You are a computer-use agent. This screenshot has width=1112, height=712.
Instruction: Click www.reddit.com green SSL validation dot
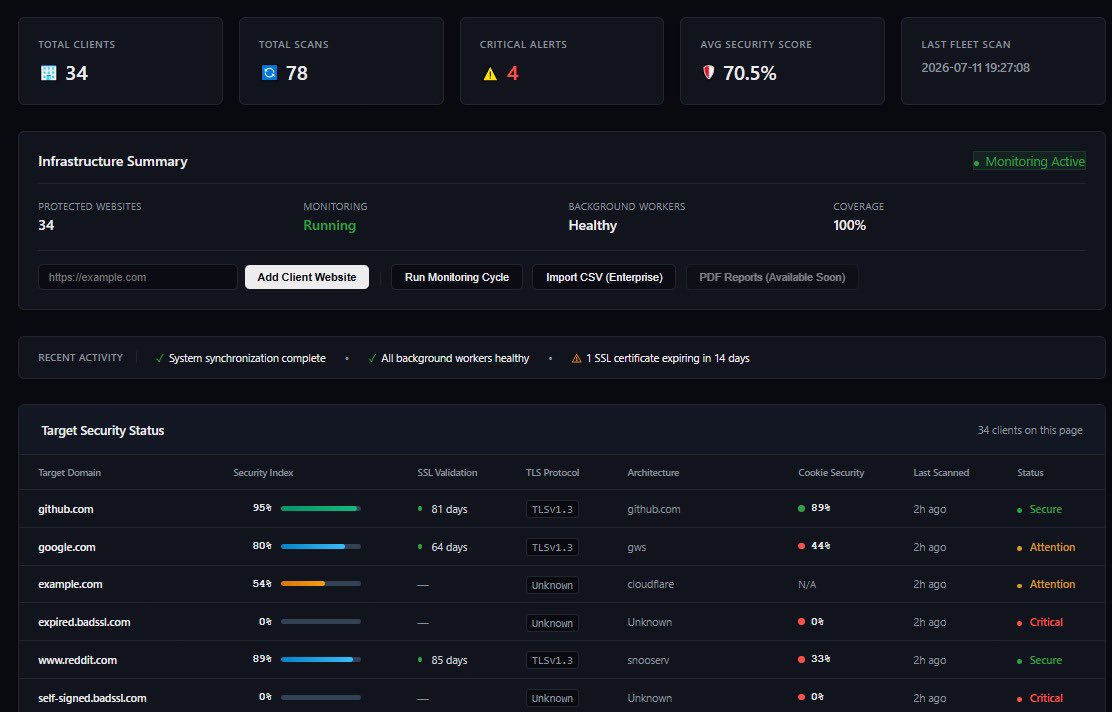420,660
